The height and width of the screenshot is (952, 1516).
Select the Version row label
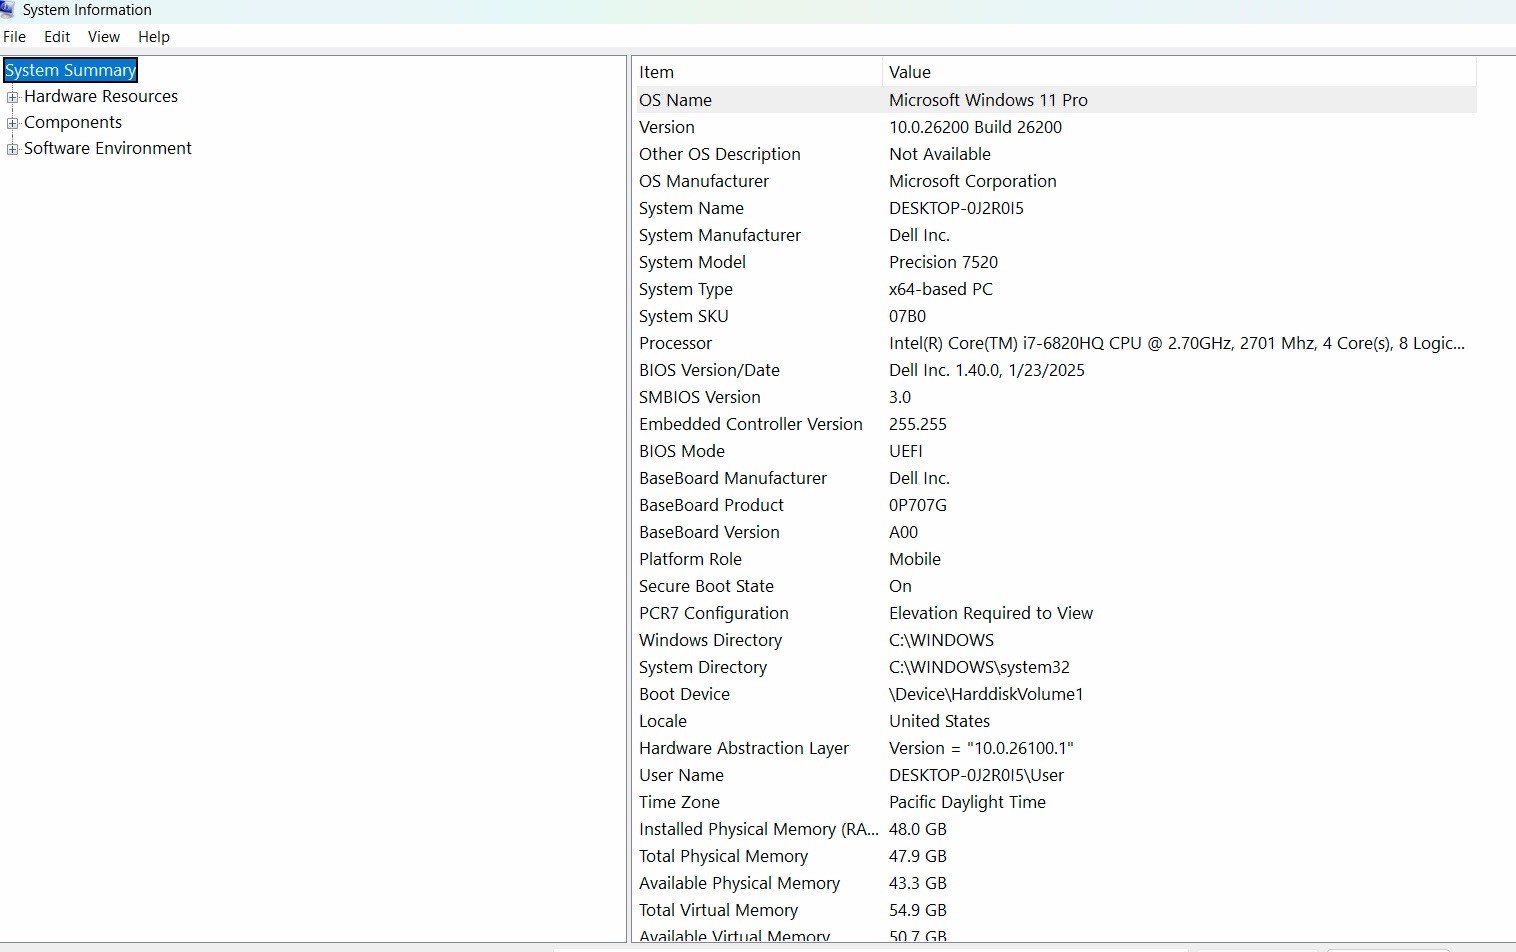[x=667, y=127]
